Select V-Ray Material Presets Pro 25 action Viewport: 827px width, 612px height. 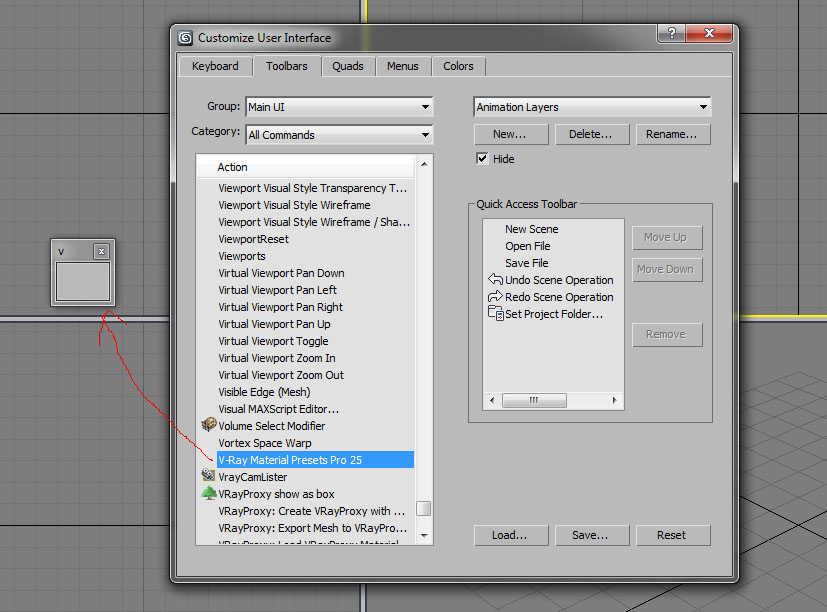290,460
